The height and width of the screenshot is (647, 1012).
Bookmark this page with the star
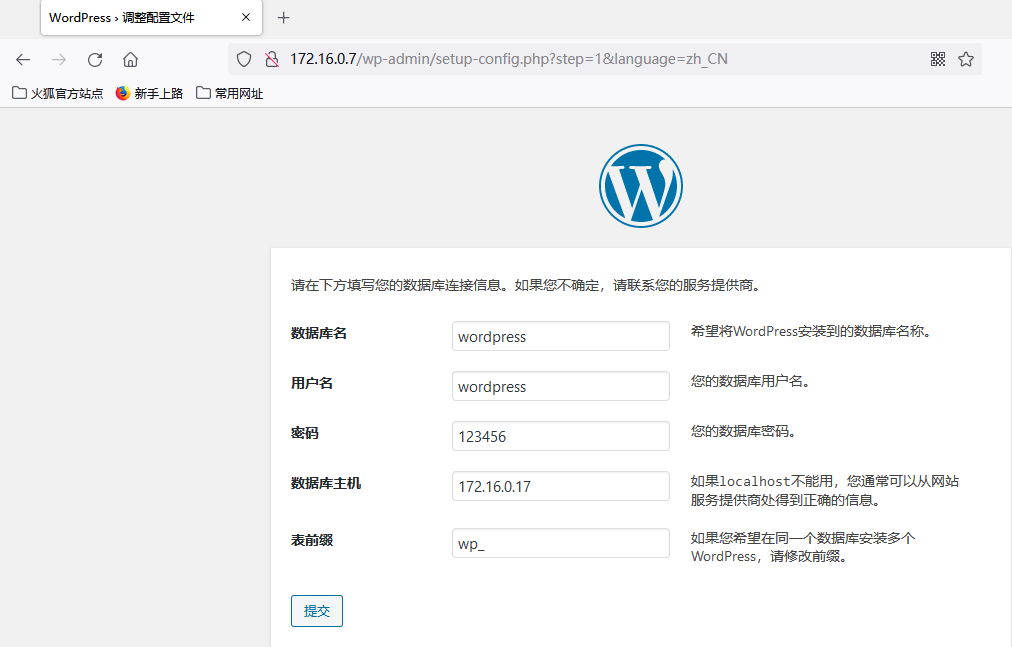pyautogui.click(x=966, y=59)
